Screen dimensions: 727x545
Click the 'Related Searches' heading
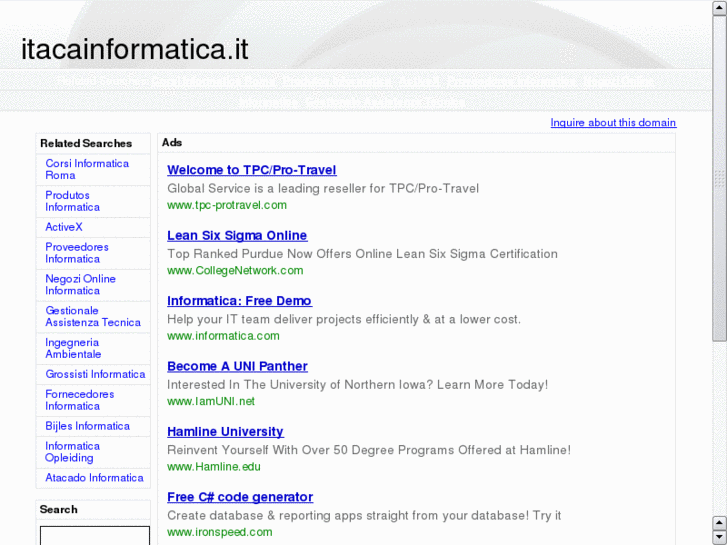(x=86, y=143)
